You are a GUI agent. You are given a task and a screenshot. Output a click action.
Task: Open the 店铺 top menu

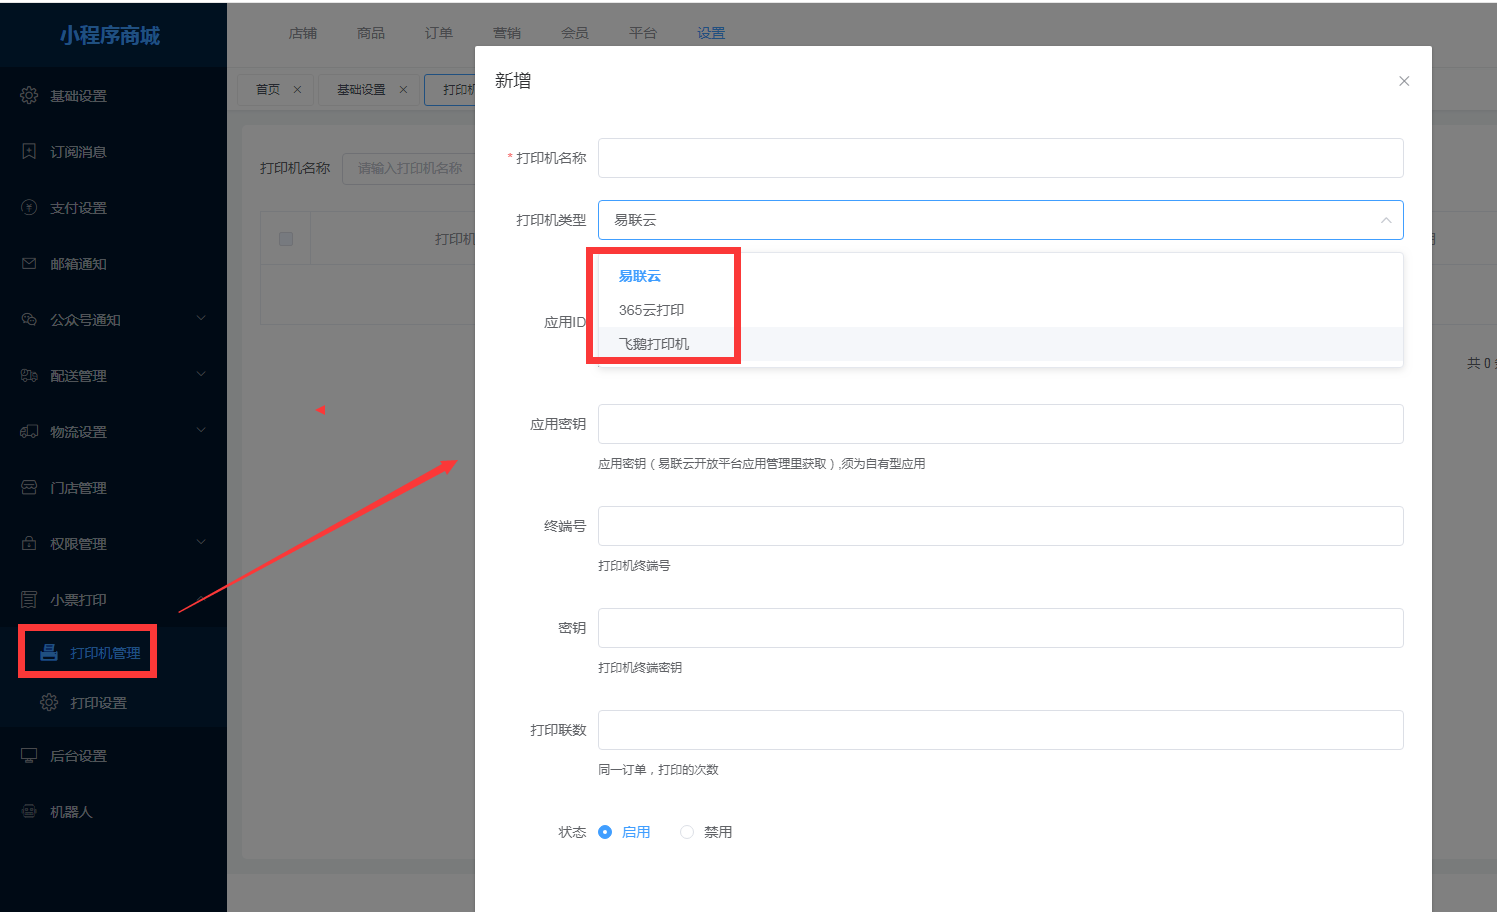click(303, 33)
